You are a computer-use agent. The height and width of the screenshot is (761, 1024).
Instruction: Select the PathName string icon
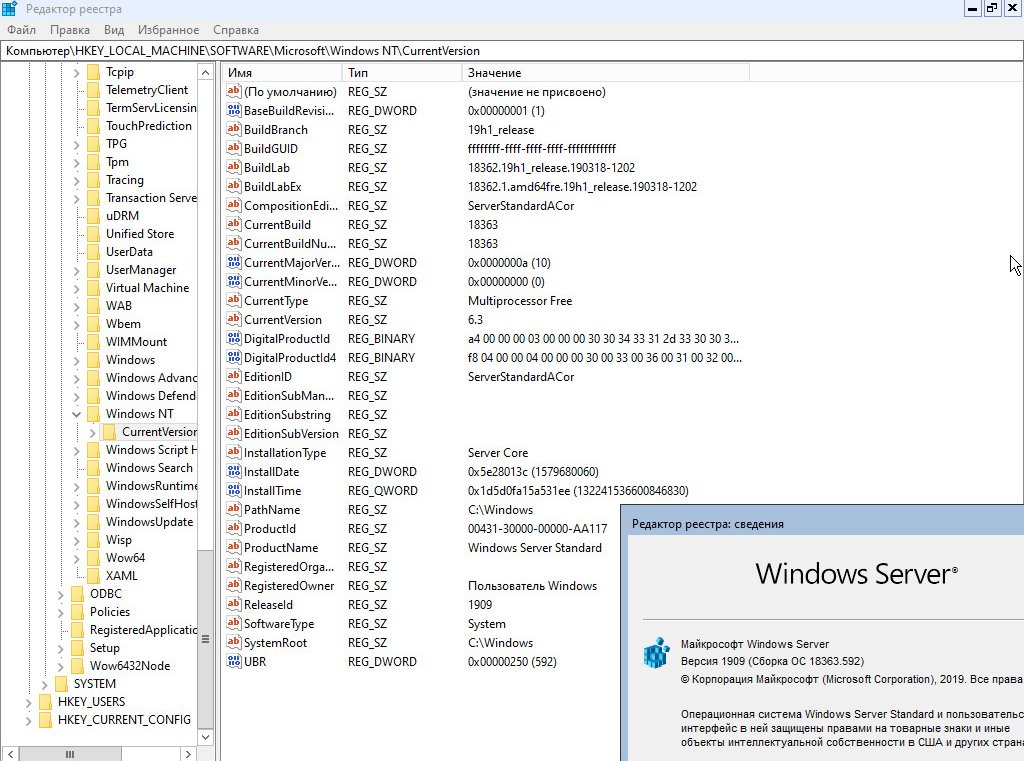click(234, 508)
